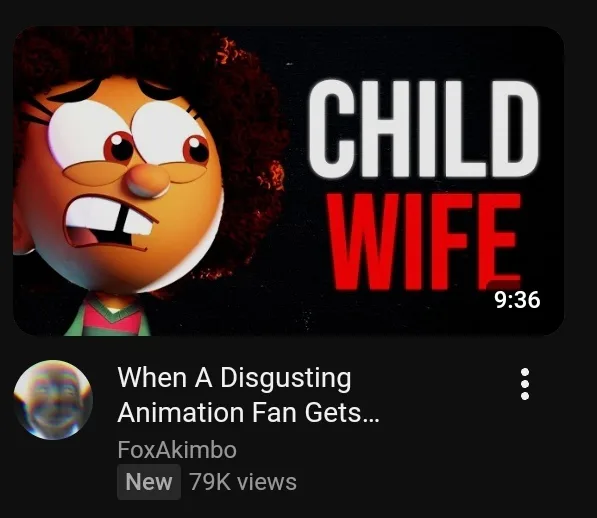Click the 79K views text
Viewport: 597px width, 518px height.
click(243, 482)
